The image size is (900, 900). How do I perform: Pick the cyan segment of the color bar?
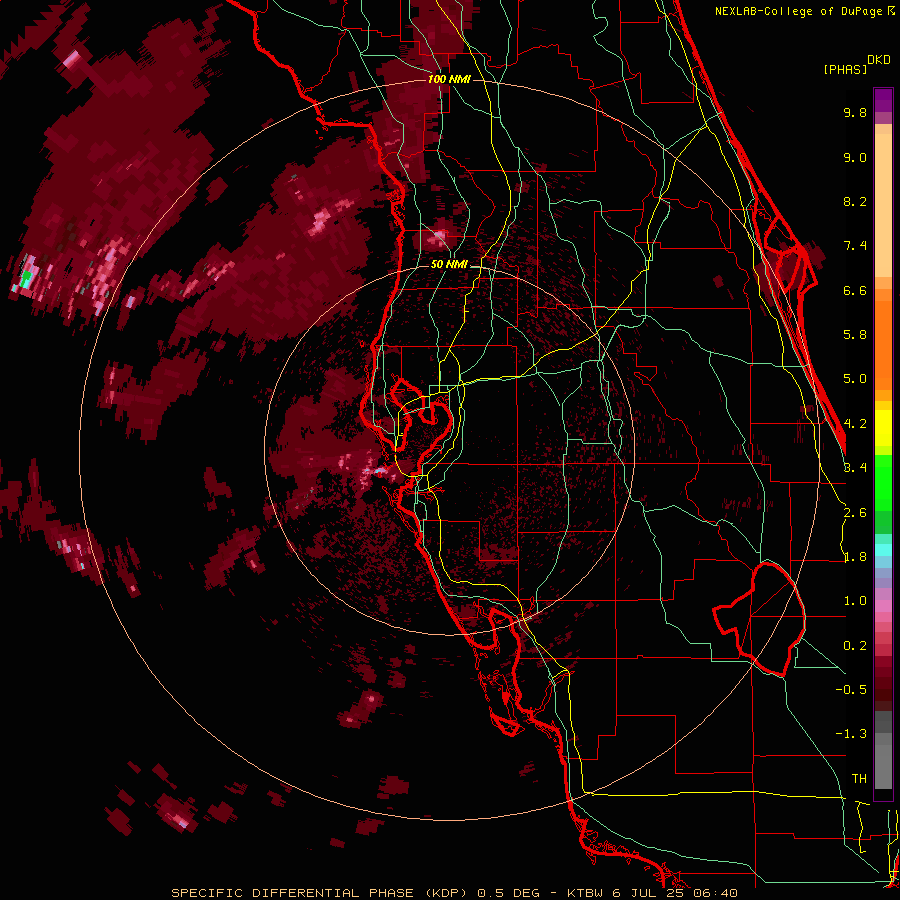(883, 550)
